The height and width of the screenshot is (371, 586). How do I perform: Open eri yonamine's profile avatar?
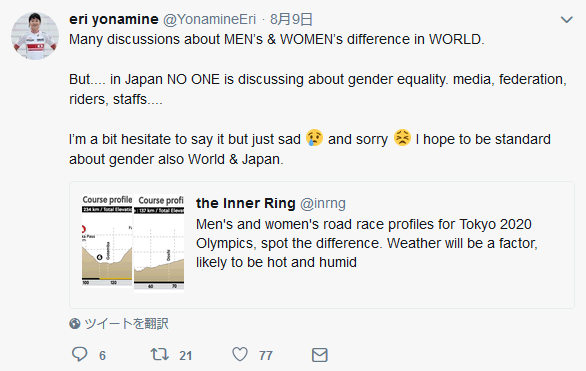click(35, 36)
